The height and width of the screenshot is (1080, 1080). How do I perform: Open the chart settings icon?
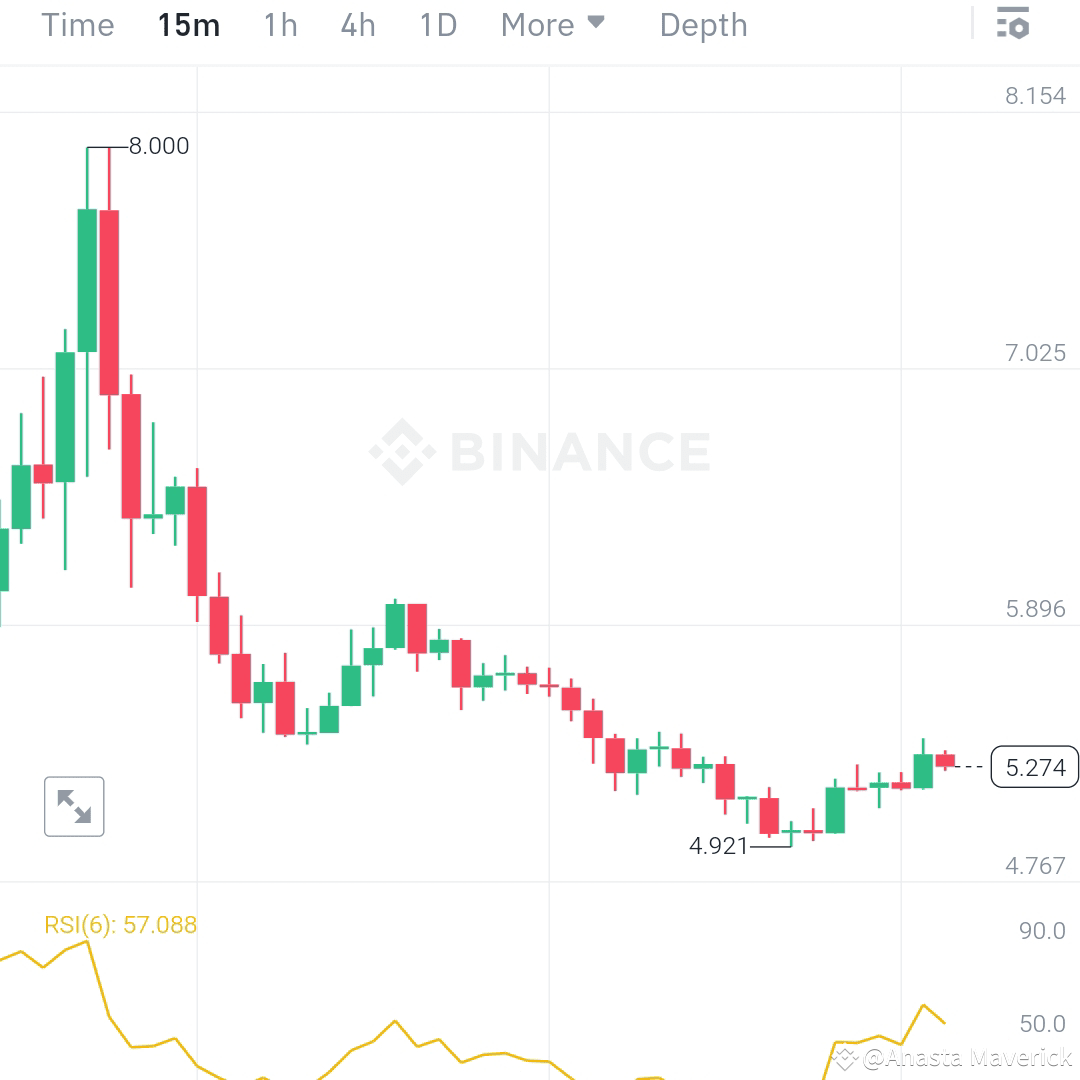[x=1013, y=24]
